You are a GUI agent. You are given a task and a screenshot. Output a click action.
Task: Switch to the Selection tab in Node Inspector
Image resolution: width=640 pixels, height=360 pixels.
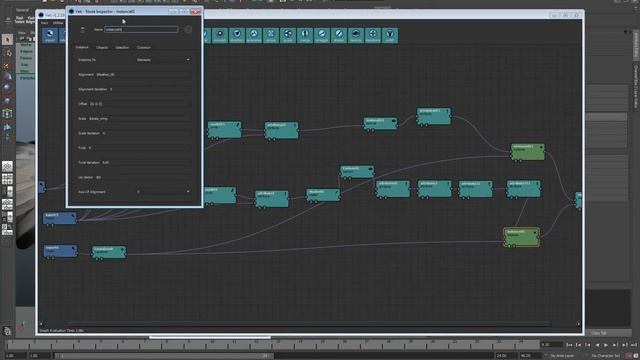coord(122,47)
